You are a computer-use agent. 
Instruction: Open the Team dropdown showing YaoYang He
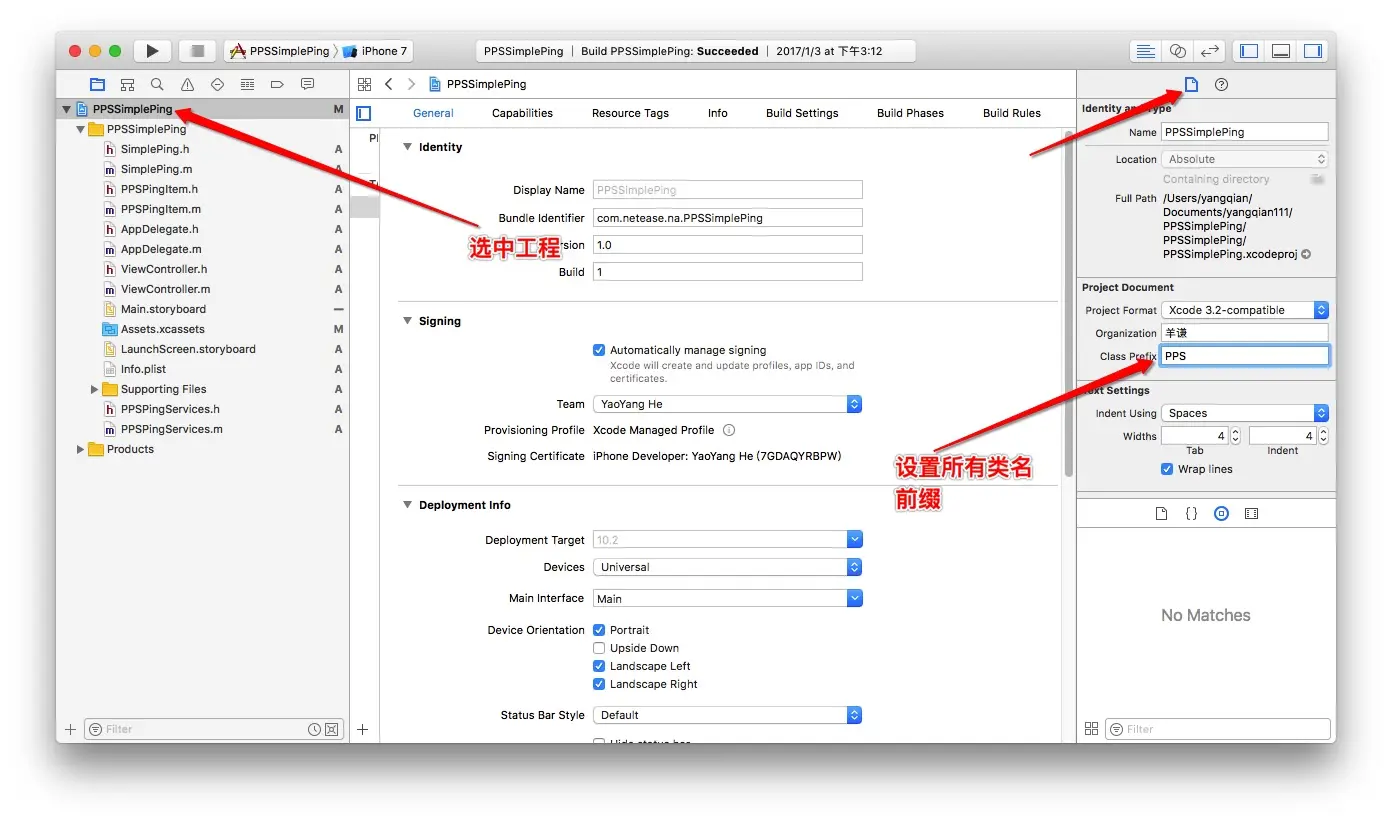pyautogui.click(x=727, y=404)
